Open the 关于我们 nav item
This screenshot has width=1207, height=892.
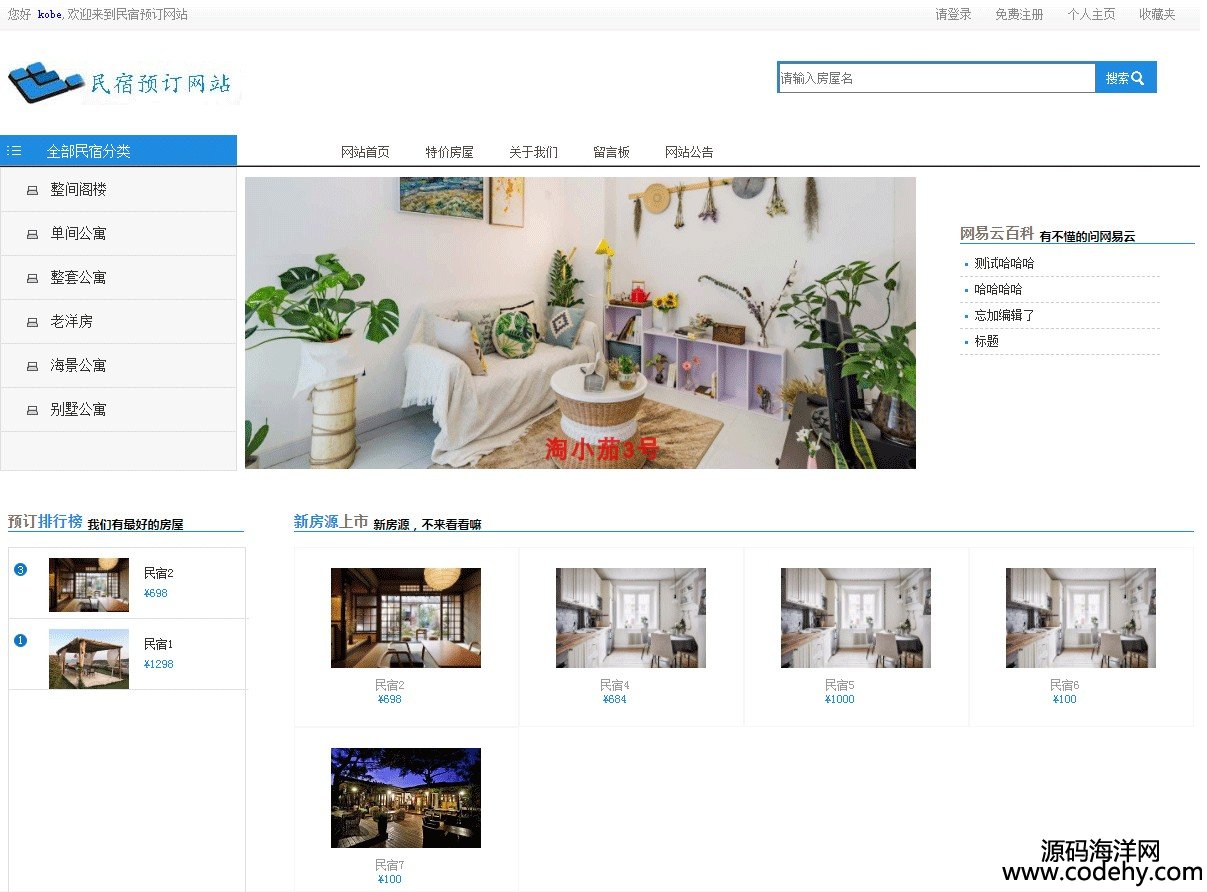coord(533,152)
